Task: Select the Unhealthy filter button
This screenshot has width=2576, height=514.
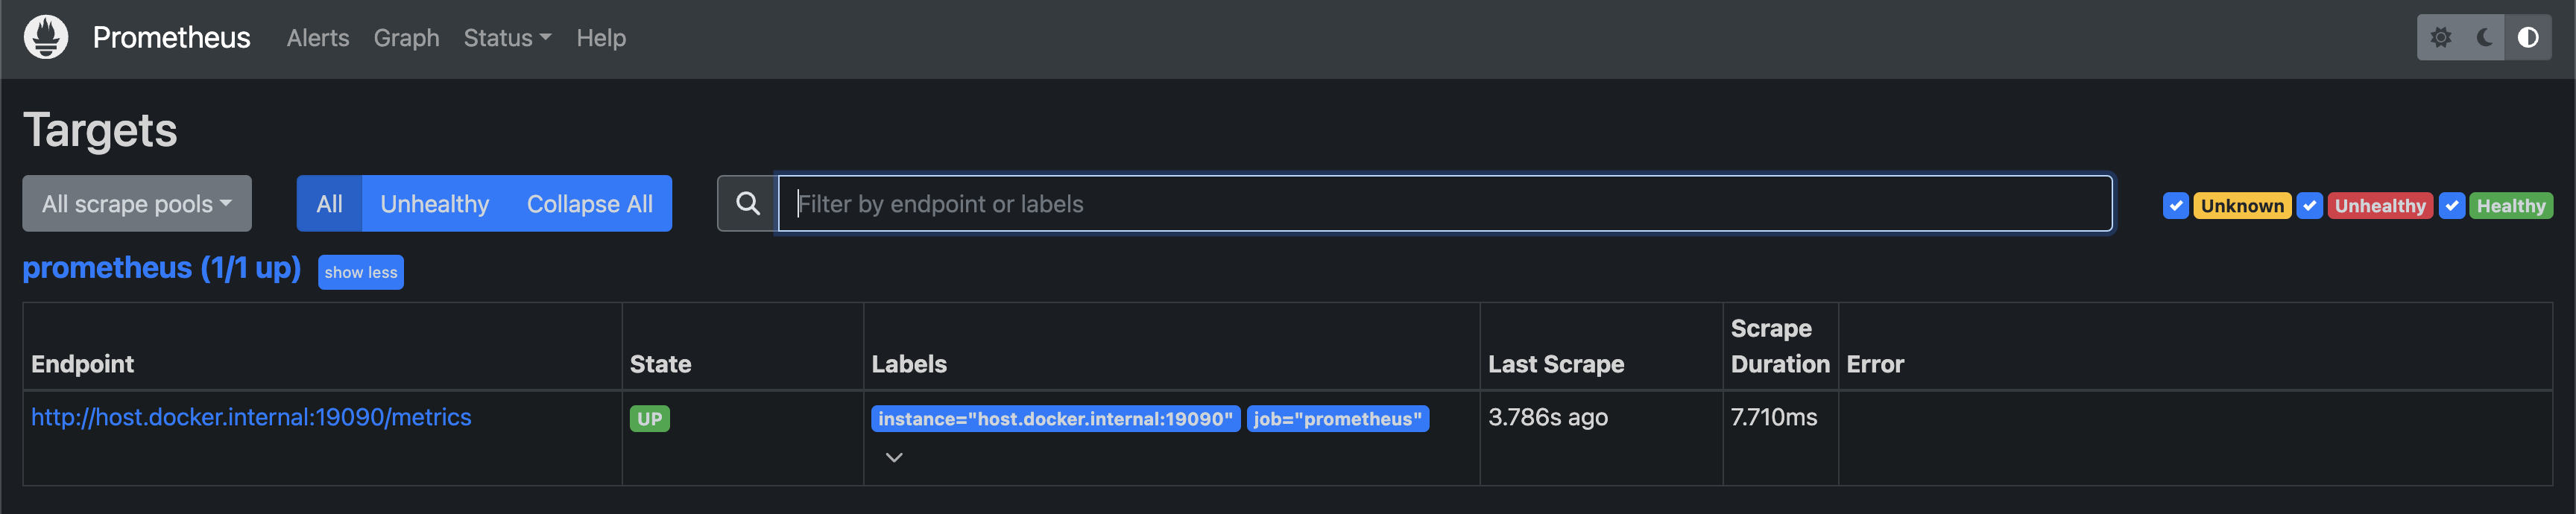Action: [x=435, y=204]
